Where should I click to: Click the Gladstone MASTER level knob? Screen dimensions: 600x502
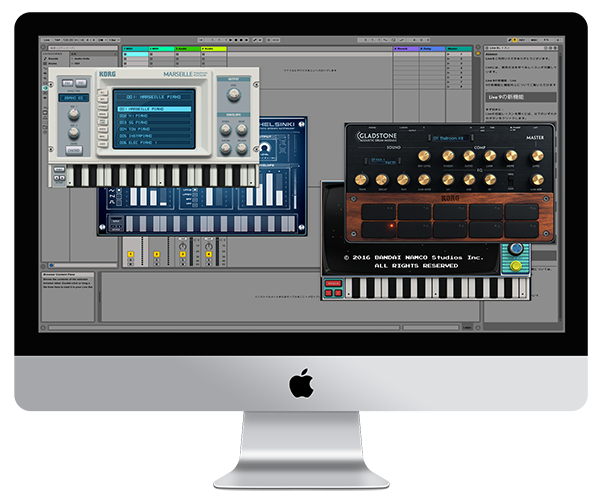pos(537,156)
